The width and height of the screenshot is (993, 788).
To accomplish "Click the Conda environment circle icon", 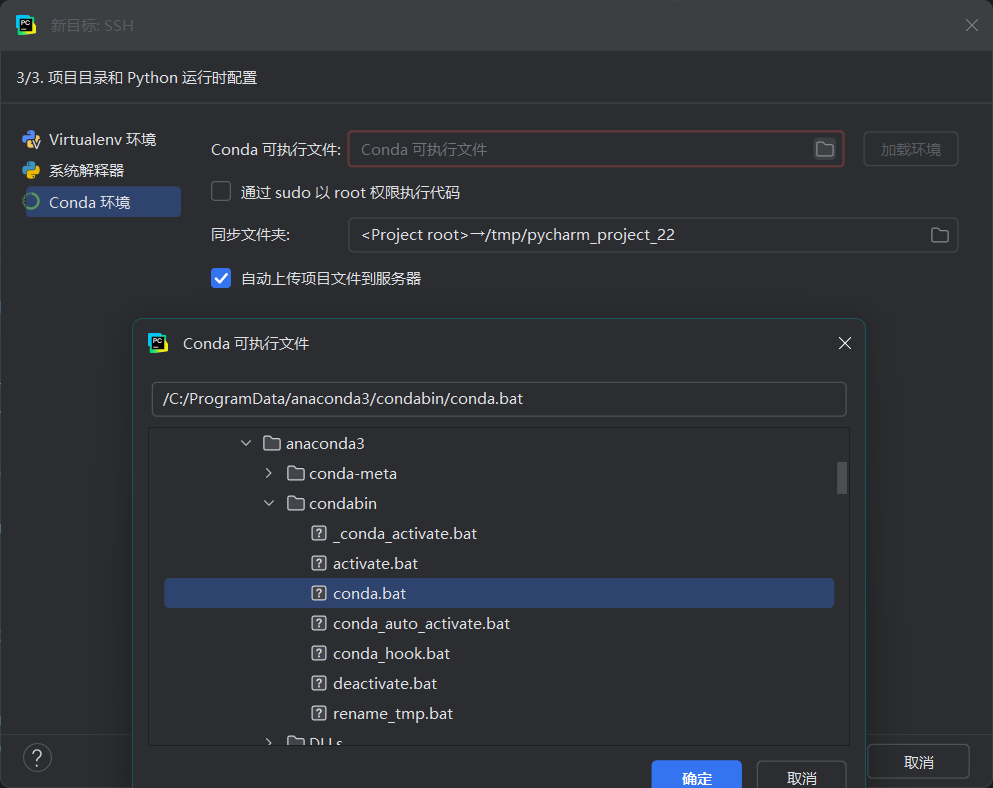I will pyautogui.click(x=31, y=201).
